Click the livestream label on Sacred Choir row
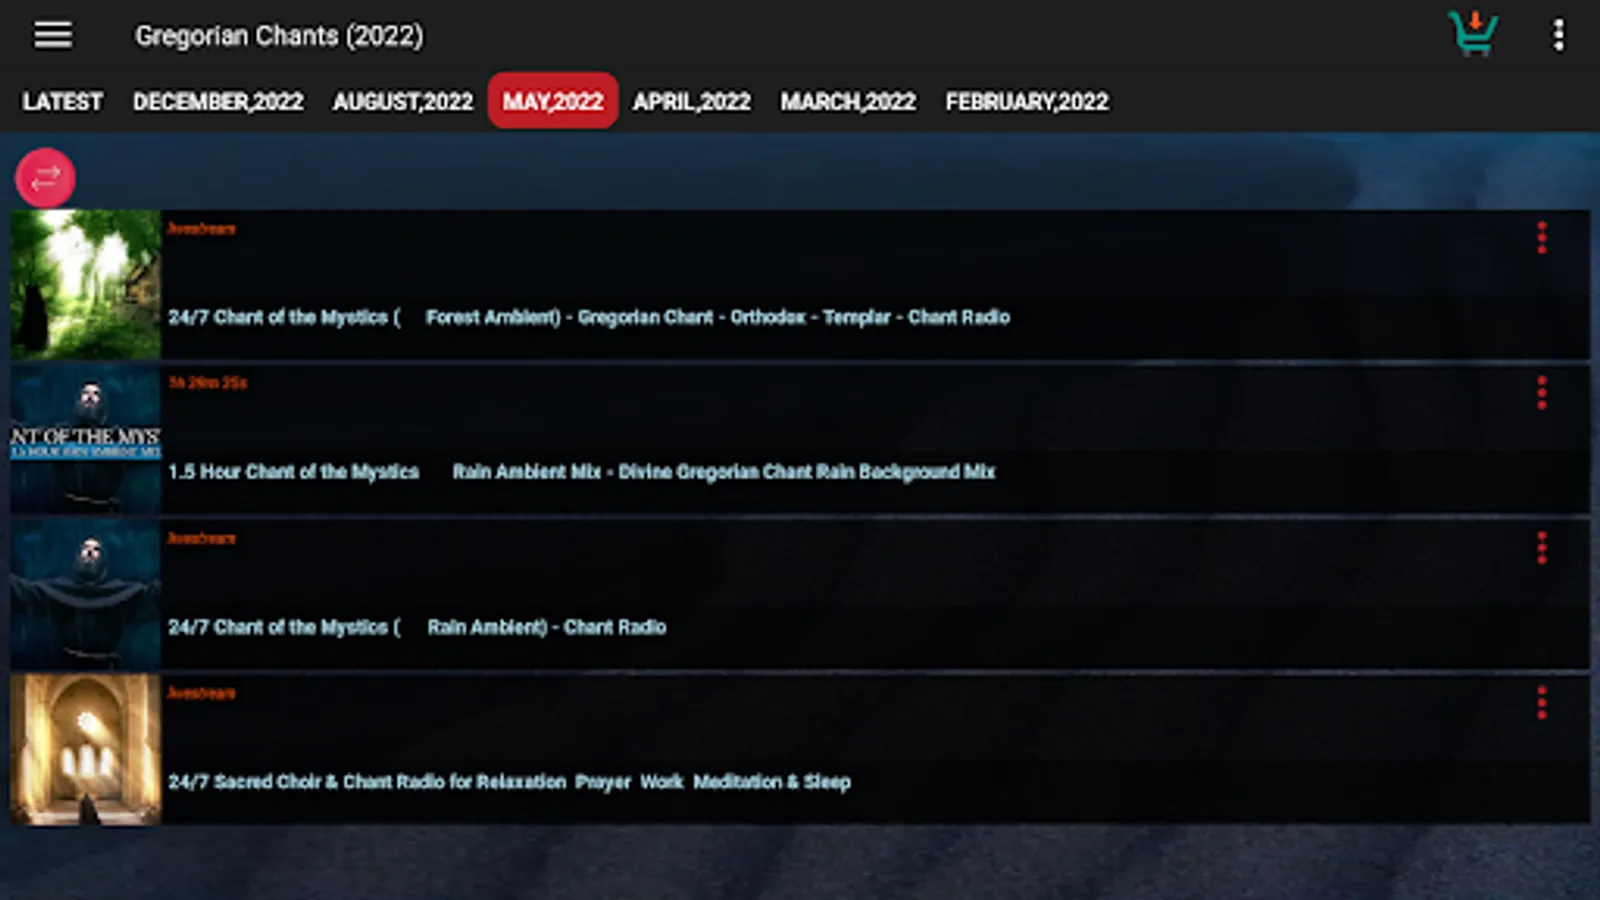Image resolution: width=1600 pixels, height=900 pixels. pyautogui.click(x=201, y=693)
